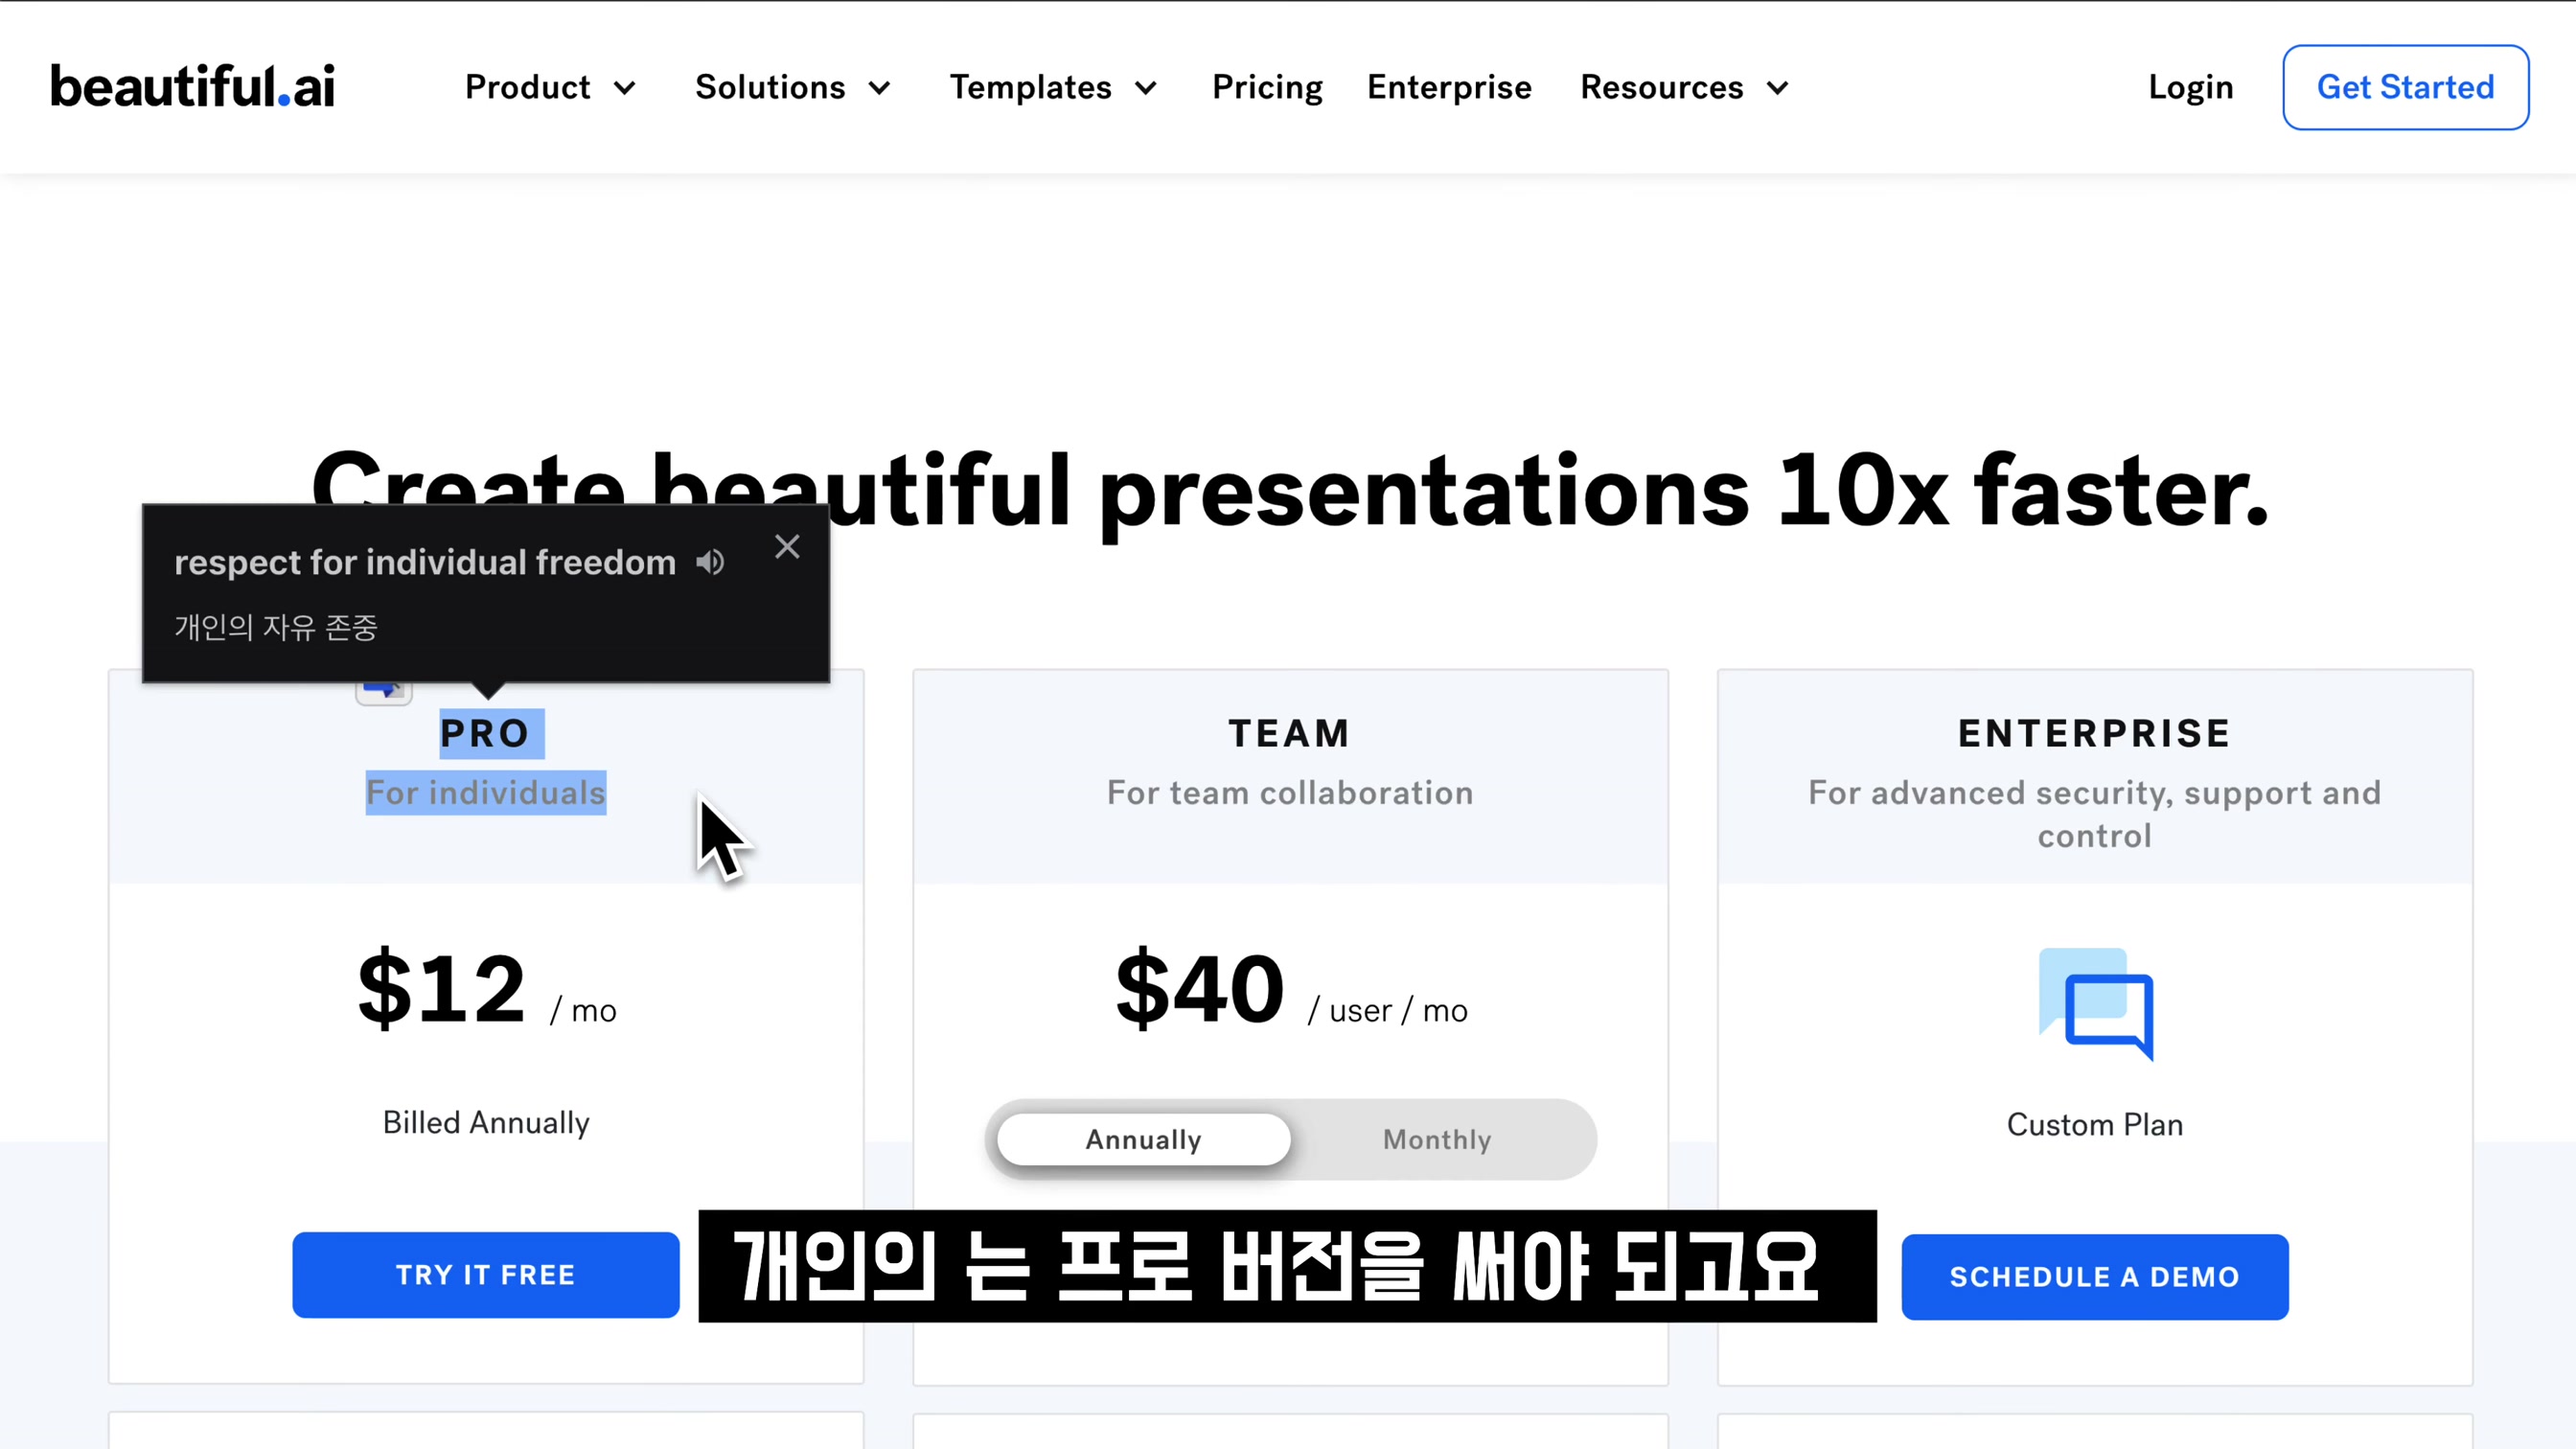This screenshot has width=2576, height=1449.
Task: Click the Korean translation '개인의 자유 존중'
Action: tap(276, 627)
